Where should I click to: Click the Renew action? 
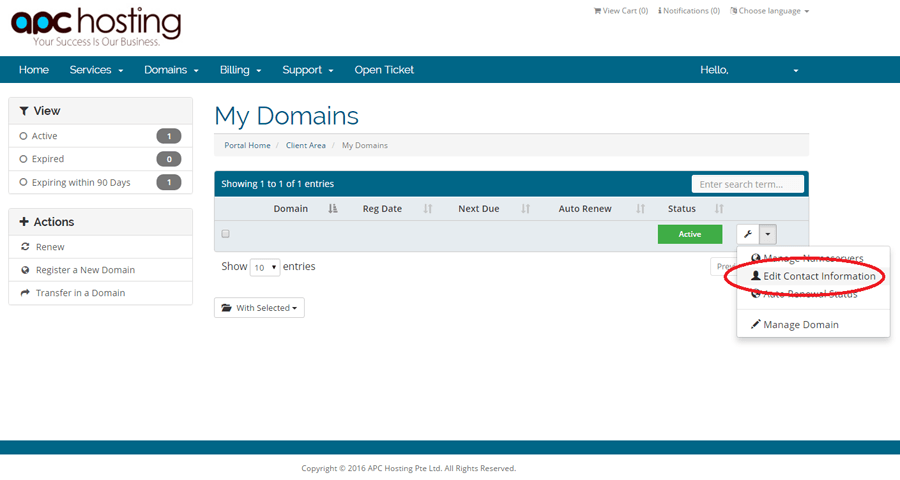tap(100, 247)
